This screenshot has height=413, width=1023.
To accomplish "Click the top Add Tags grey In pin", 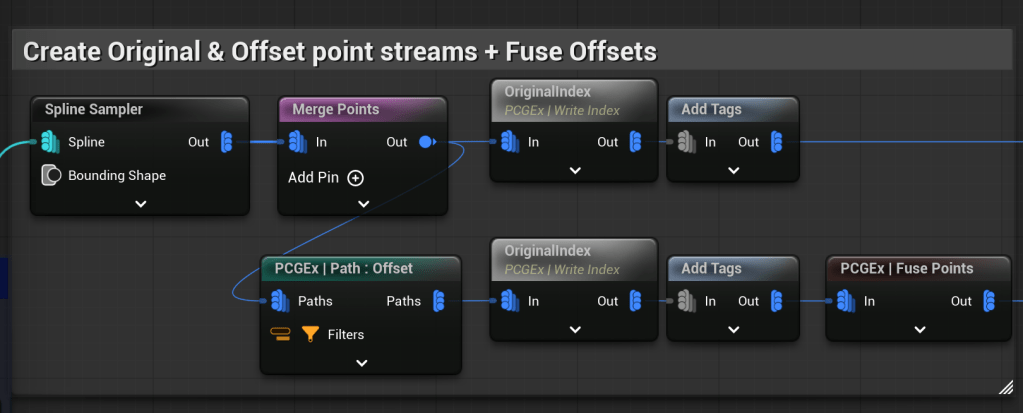I will click(x=686, y=142).
